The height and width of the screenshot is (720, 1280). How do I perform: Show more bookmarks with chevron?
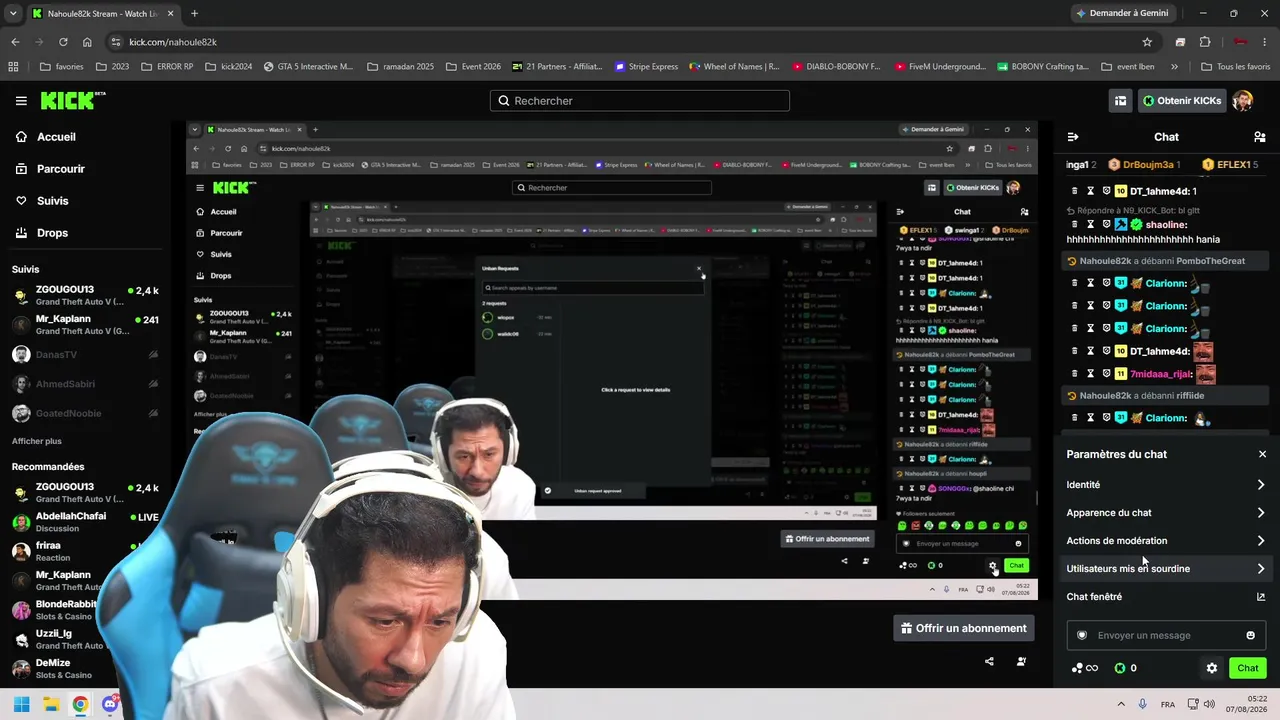click(x=1174, y=67)
